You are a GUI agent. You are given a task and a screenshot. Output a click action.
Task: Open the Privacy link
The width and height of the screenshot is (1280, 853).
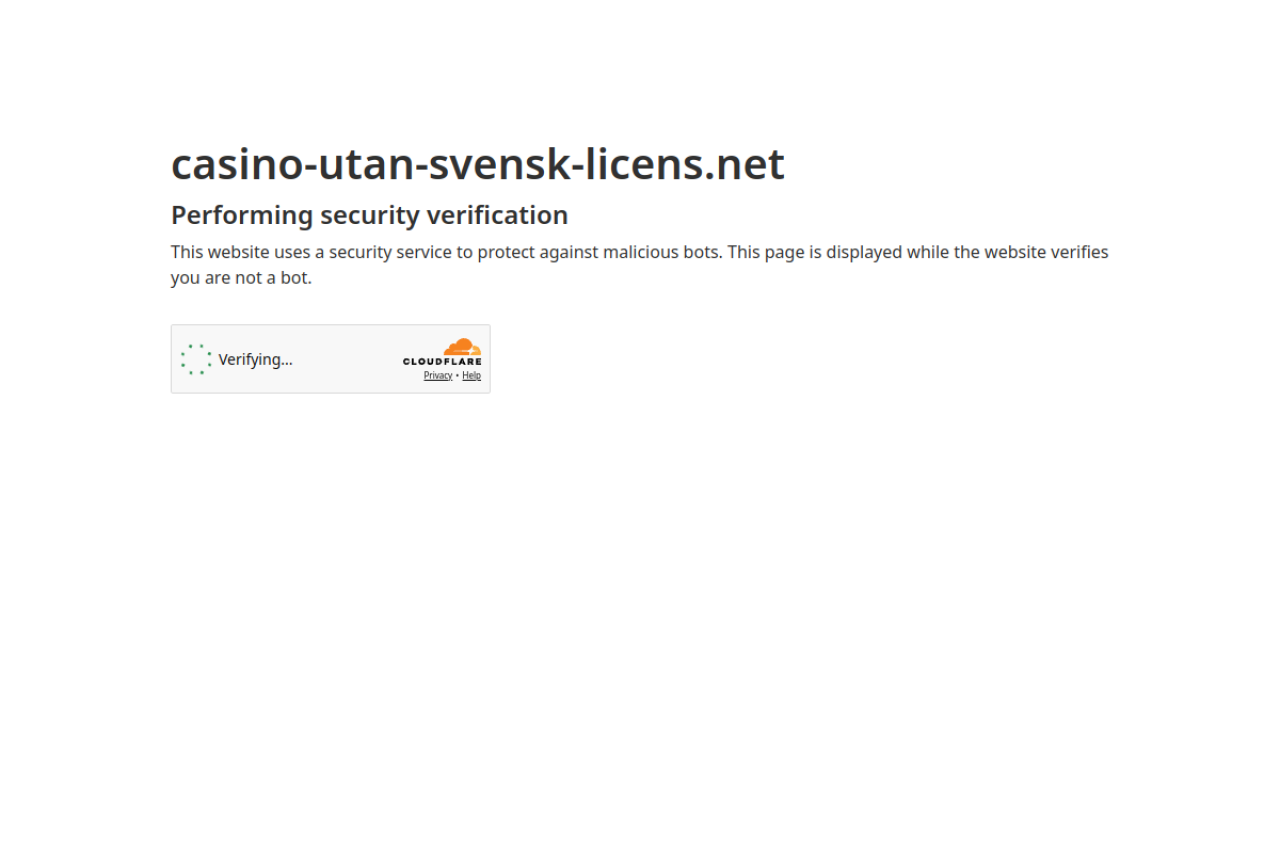[438, 376]
